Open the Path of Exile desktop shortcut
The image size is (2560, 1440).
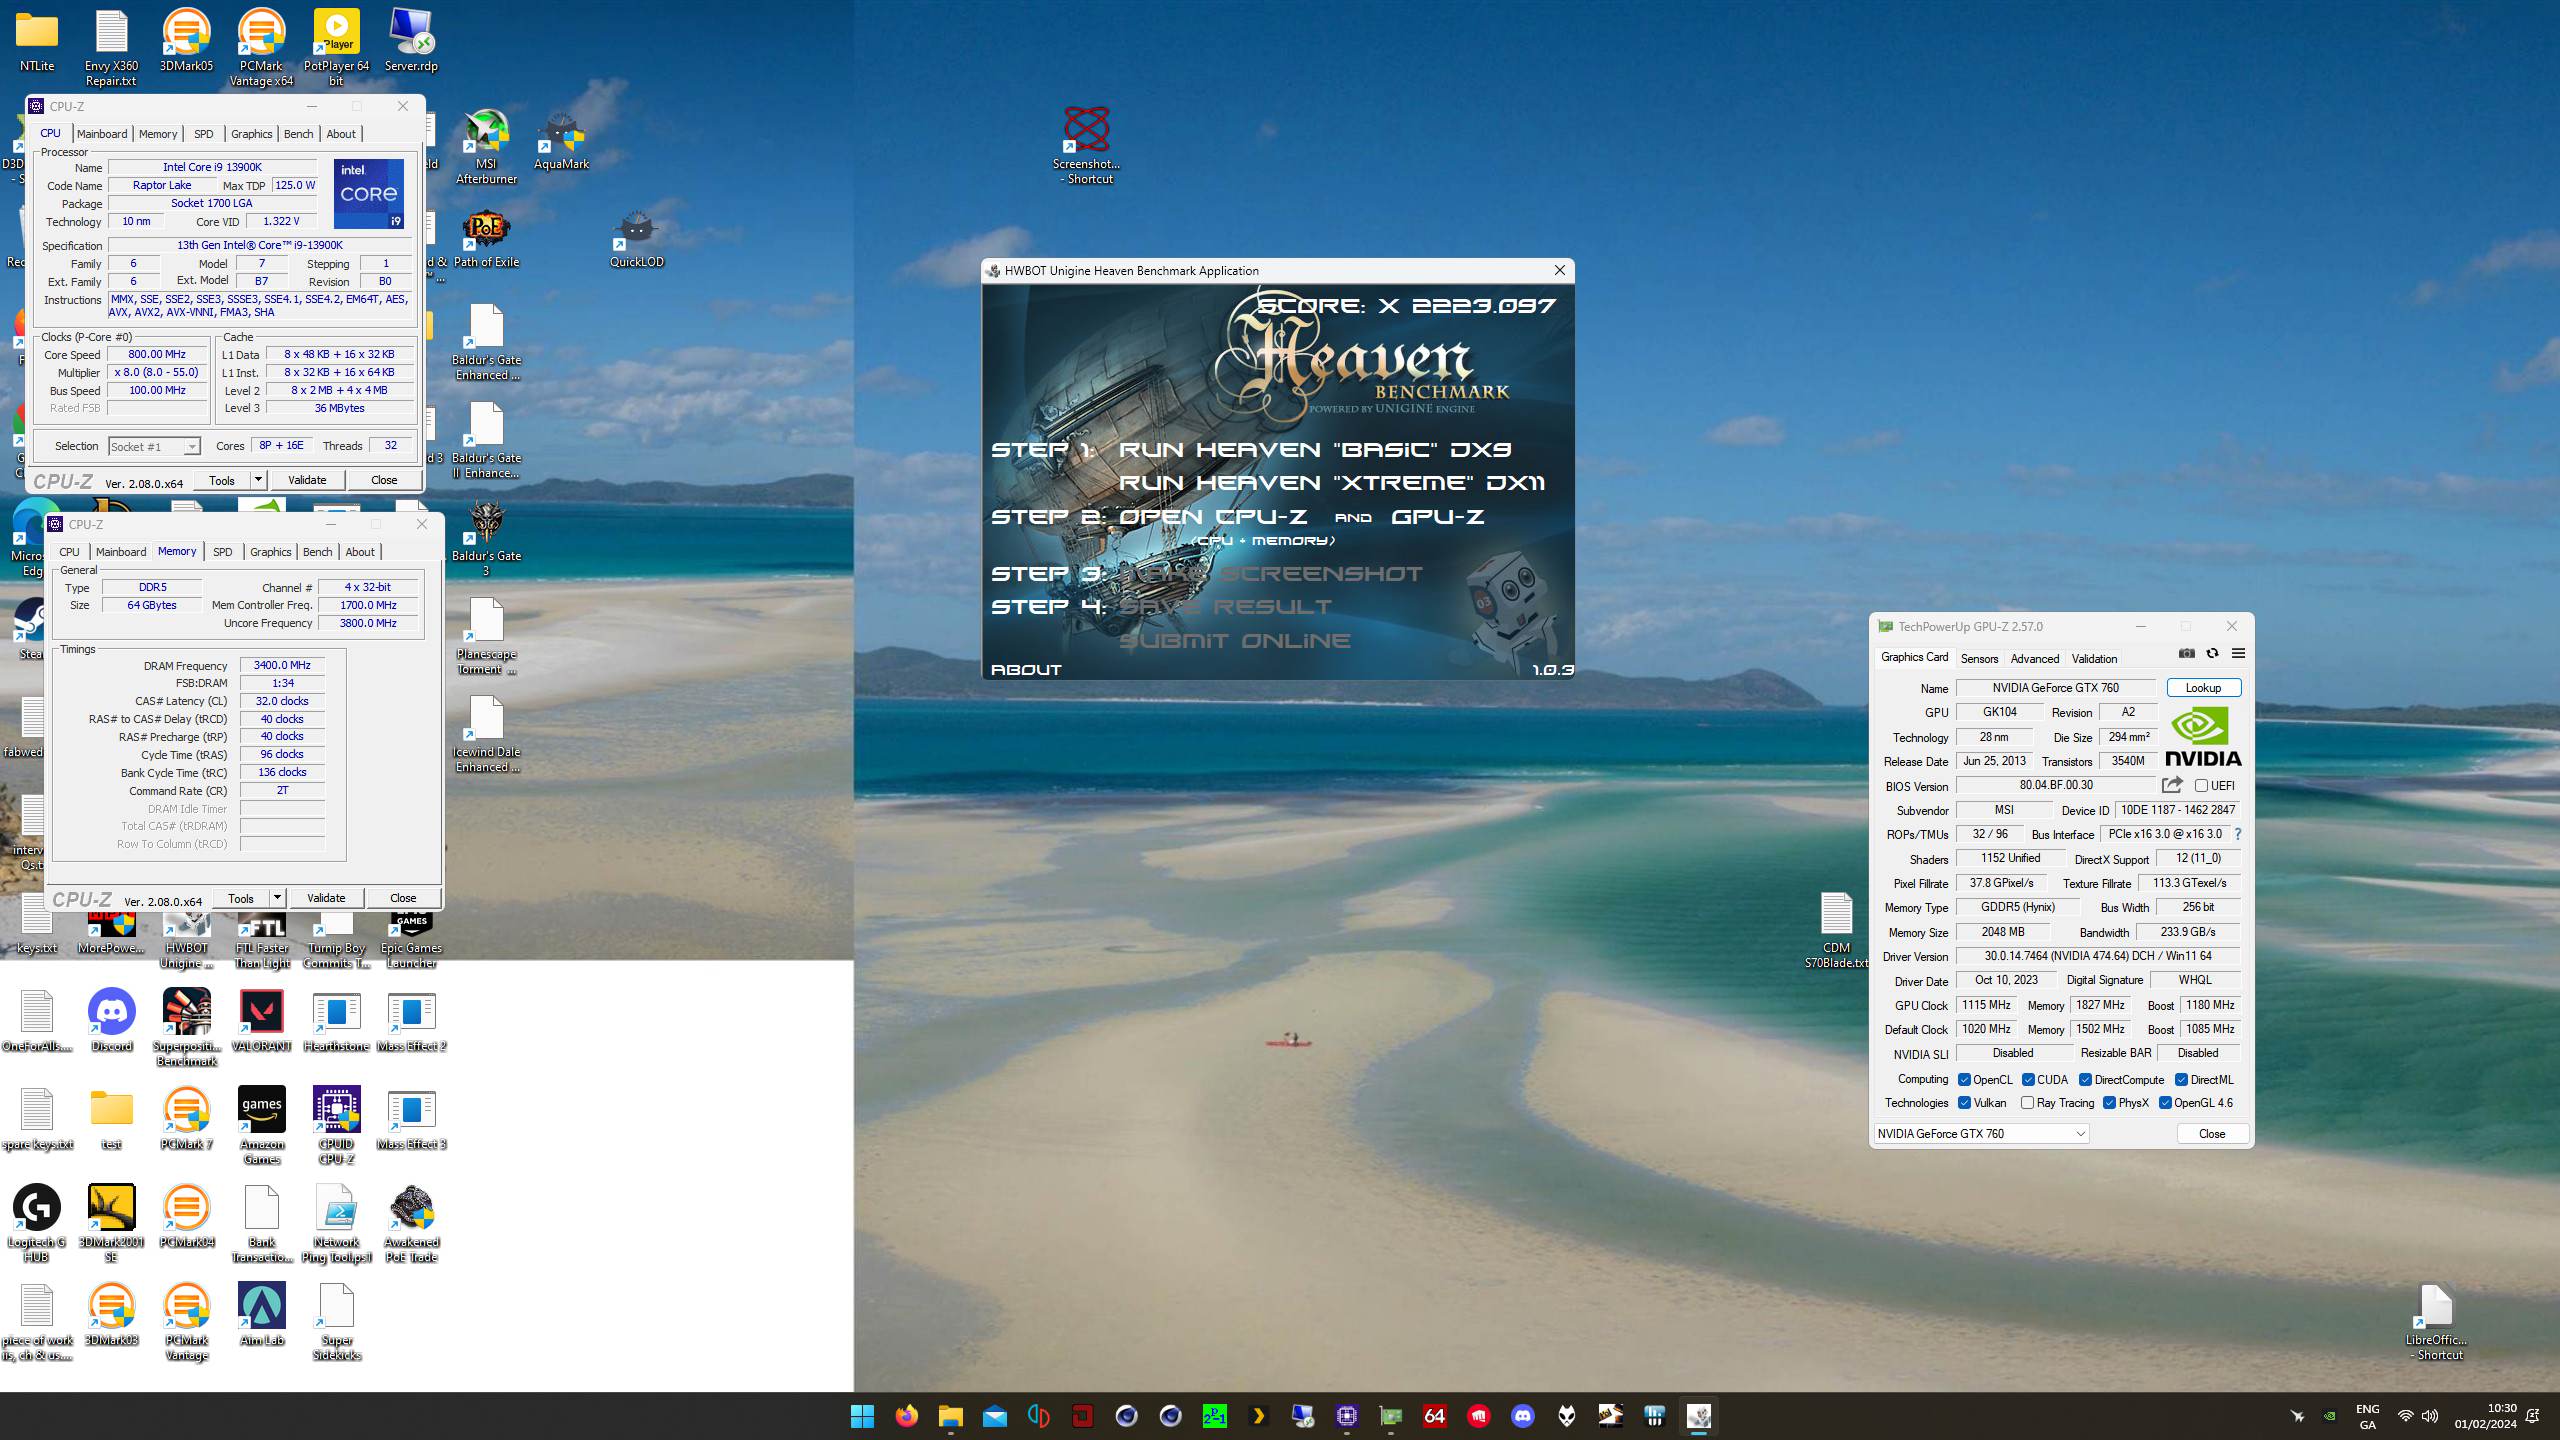(x=486, y=238)
